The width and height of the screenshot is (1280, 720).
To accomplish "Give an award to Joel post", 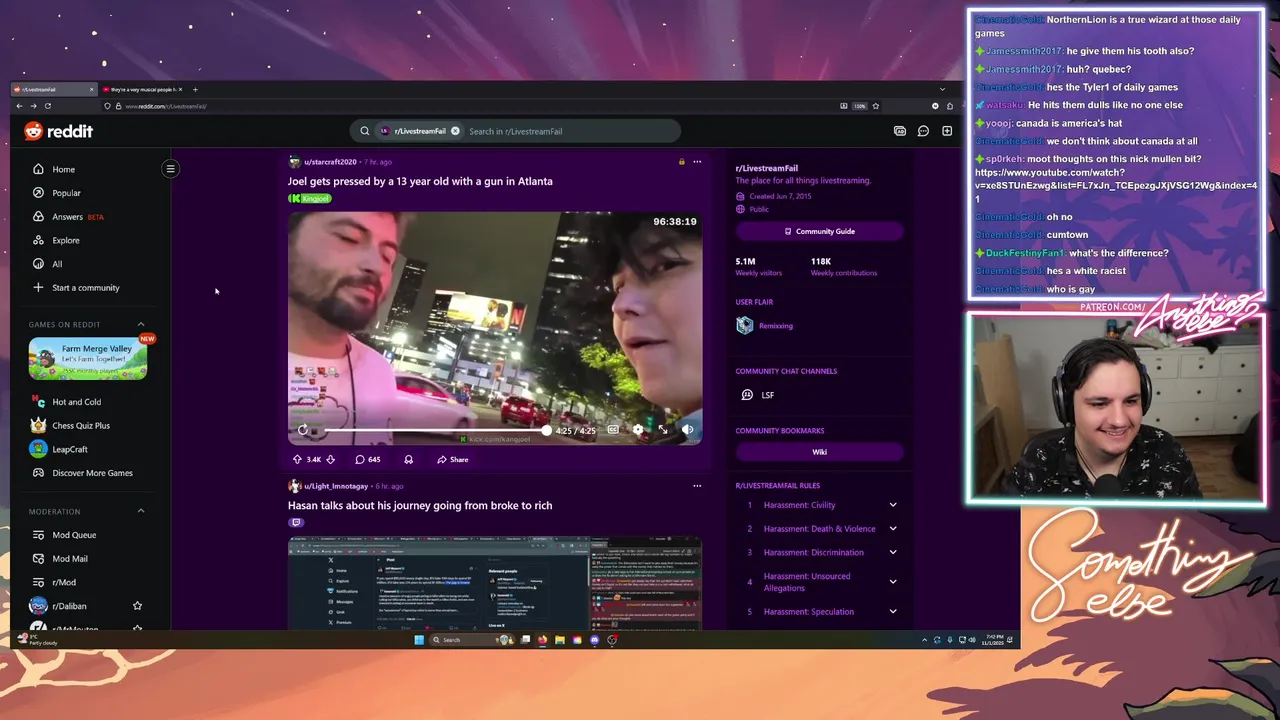I will 408,460.
